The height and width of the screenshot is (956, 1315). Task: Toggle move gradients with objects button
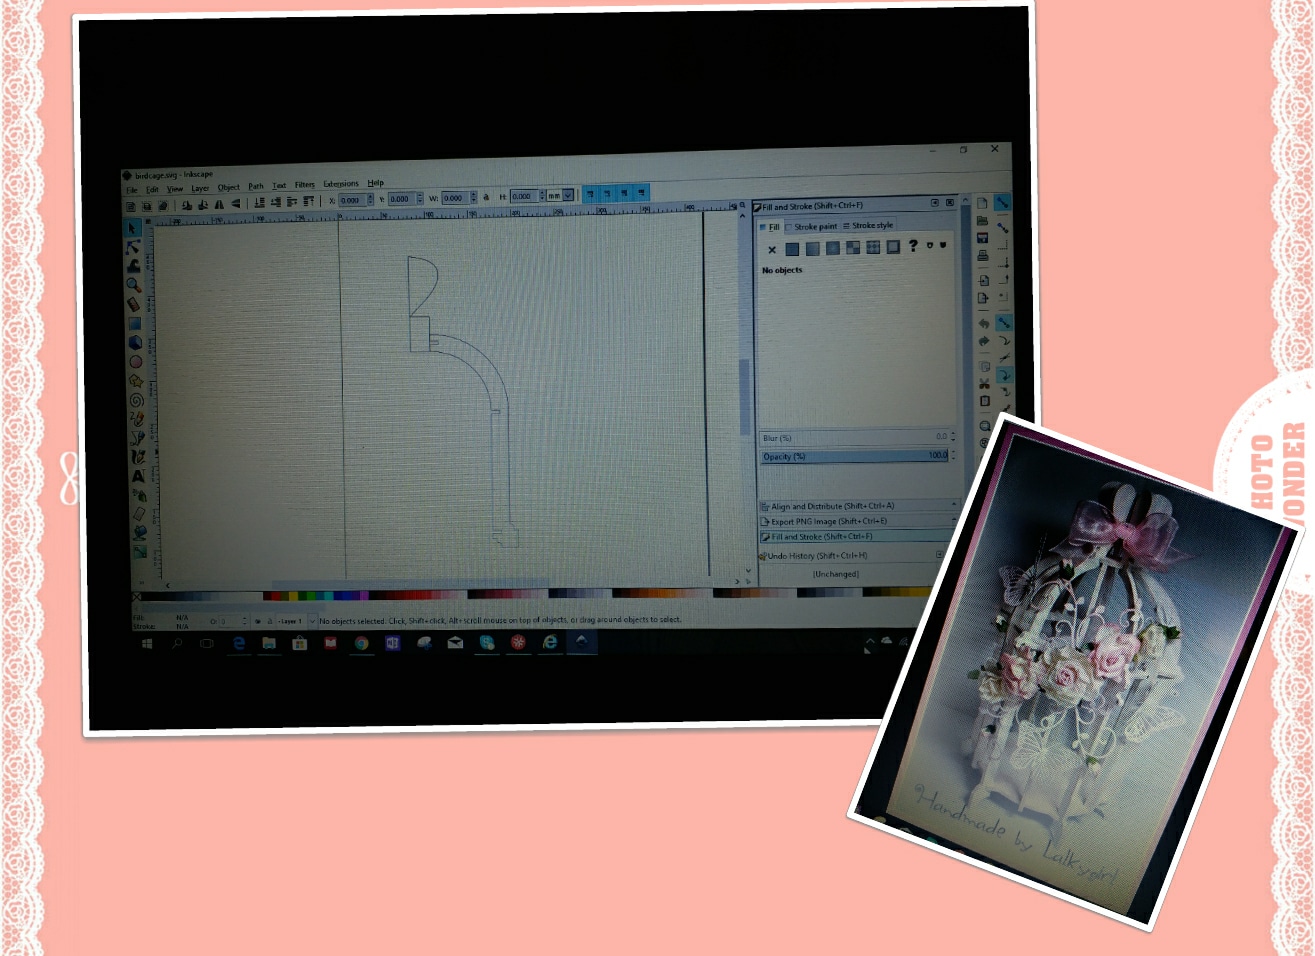point(624,192)
